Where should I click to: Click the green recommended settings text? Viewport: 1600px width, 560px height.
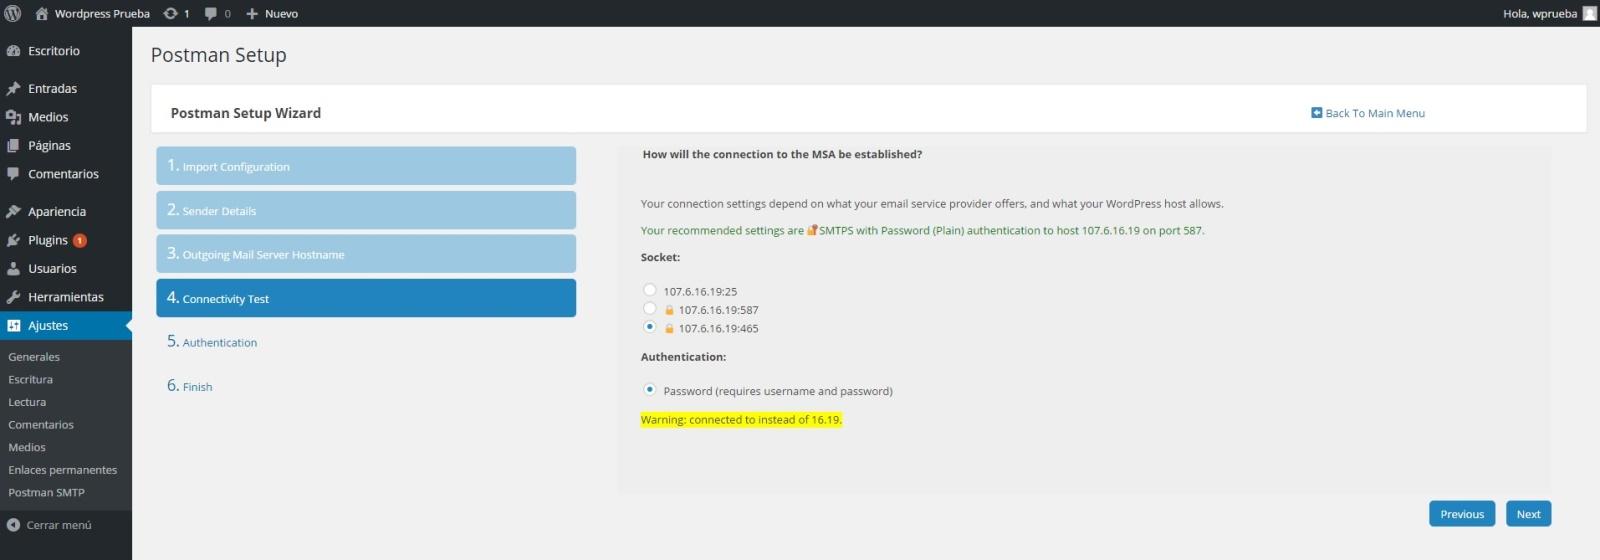click(922, 230)
